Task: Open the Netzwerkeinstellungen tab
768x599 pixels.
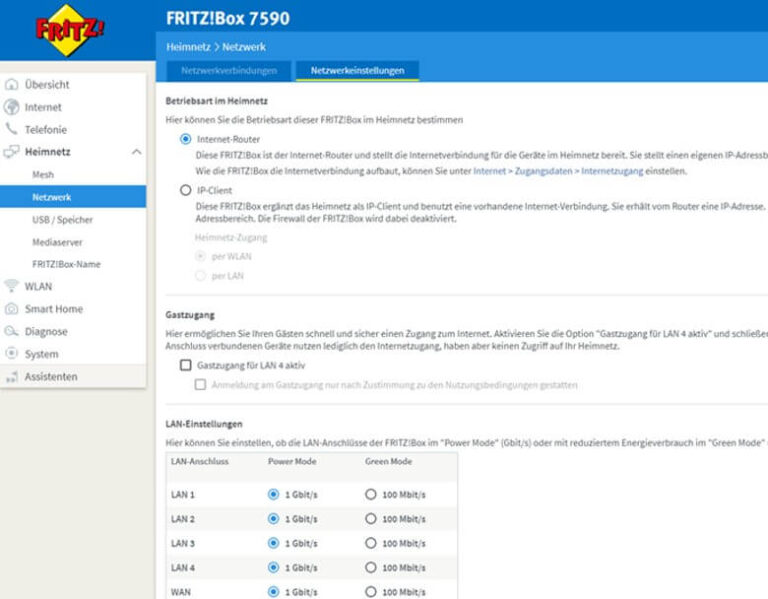Action: (x=357, y=71)
